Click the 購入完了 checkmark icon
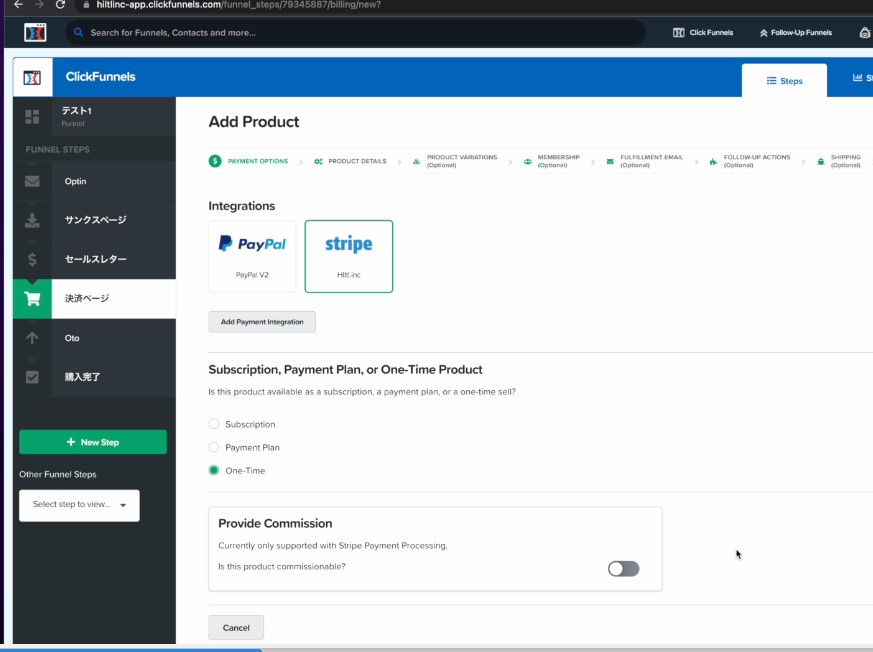Viewport: 873px width, 652px height. click(x=32, y=378)
